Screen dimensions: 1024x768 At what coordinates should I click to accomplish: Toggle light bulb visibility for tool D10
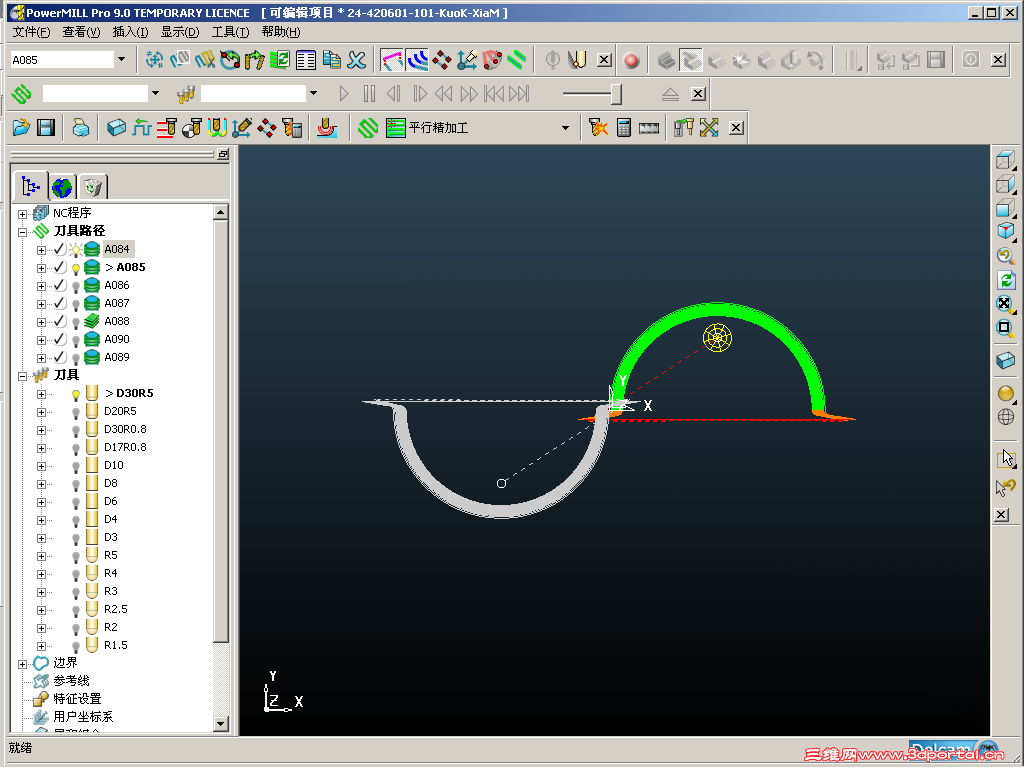point(76,466)
